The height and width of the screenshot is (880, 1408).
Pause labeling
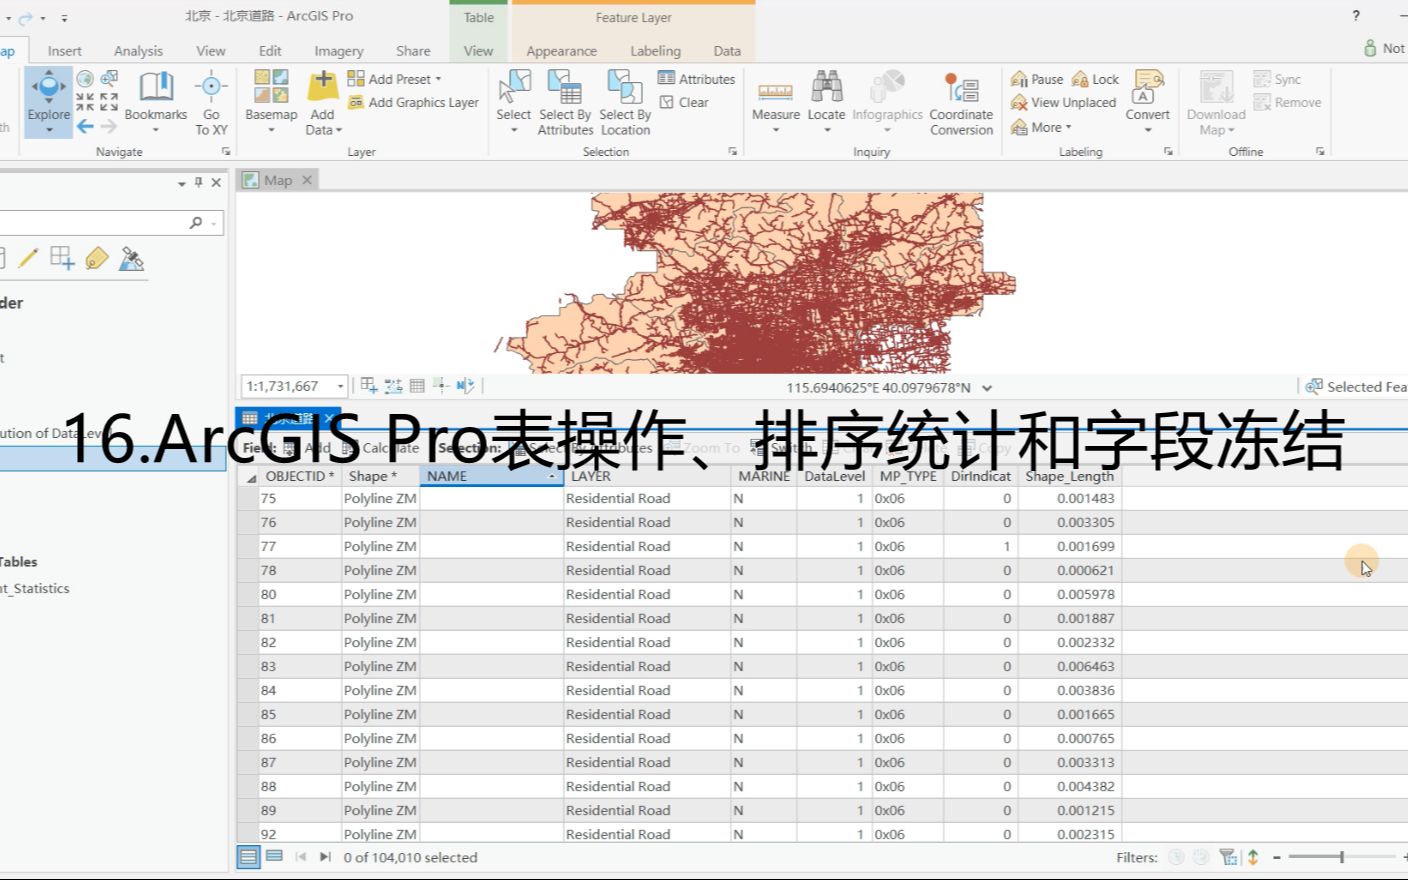1037,79
